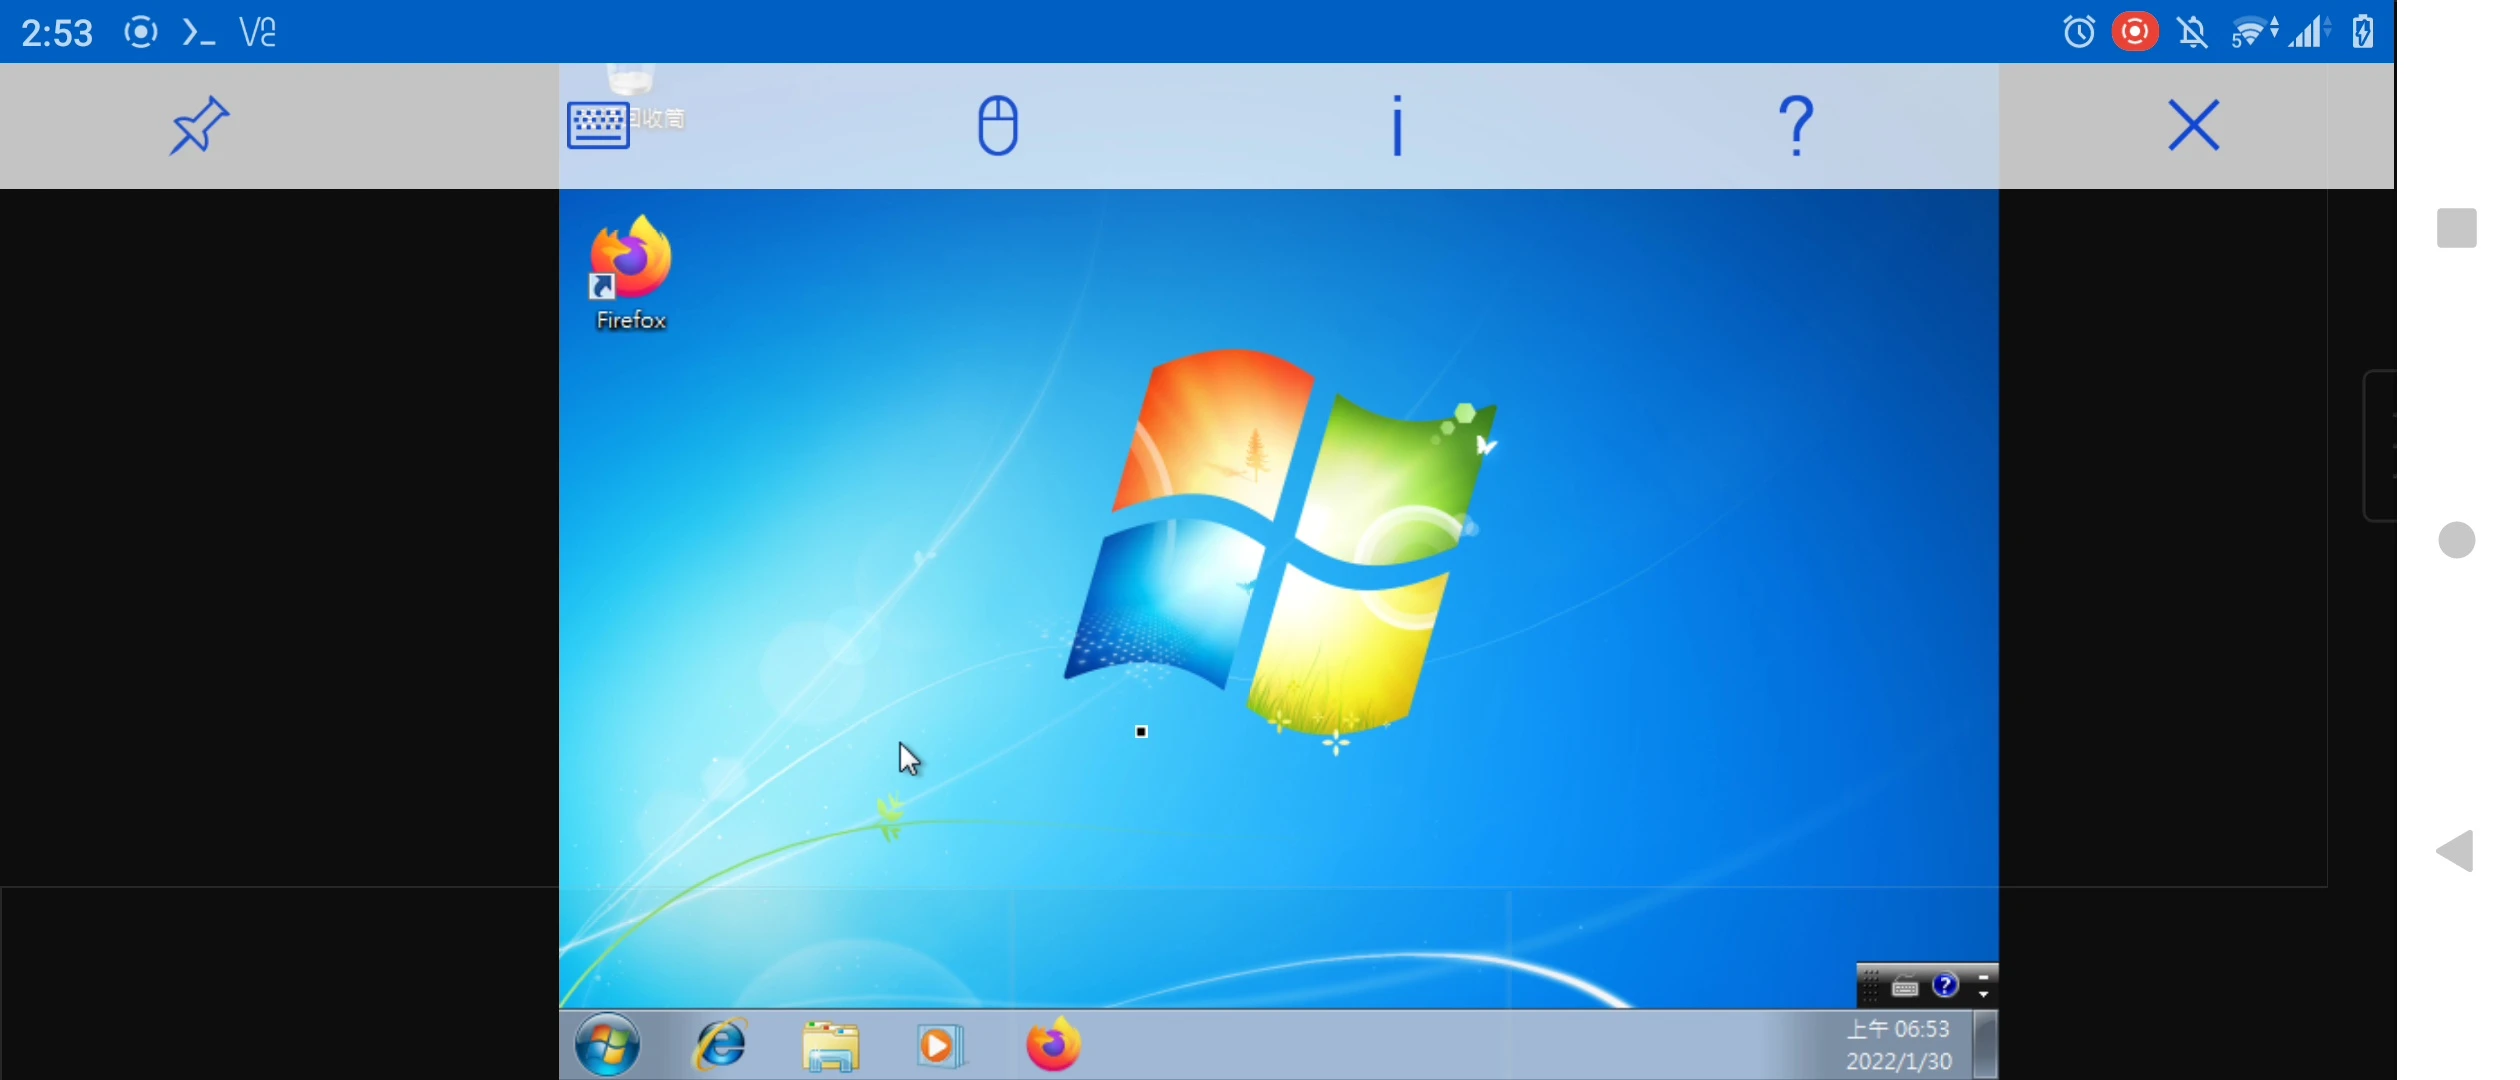Open the on-screen keyboard
Screen dimensions: 2520x1080
(x=598, y=126)
